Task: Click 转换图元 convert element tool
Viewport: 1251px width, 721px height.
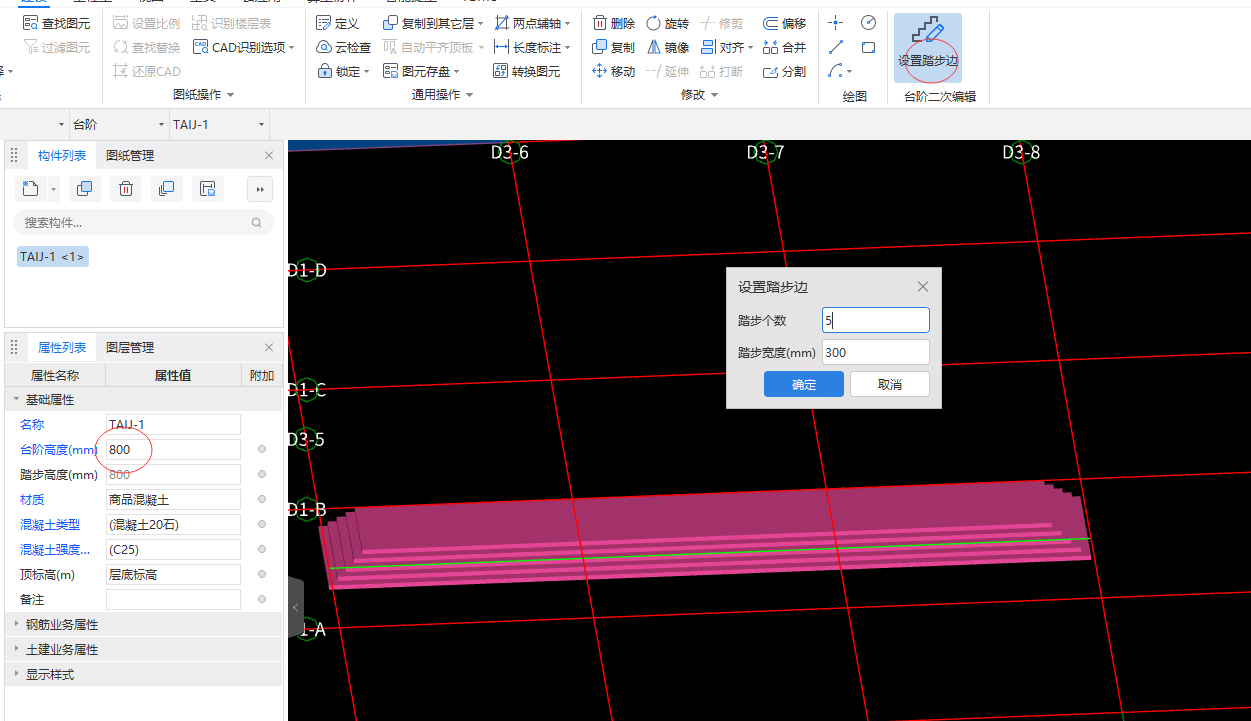Action: 527,71
